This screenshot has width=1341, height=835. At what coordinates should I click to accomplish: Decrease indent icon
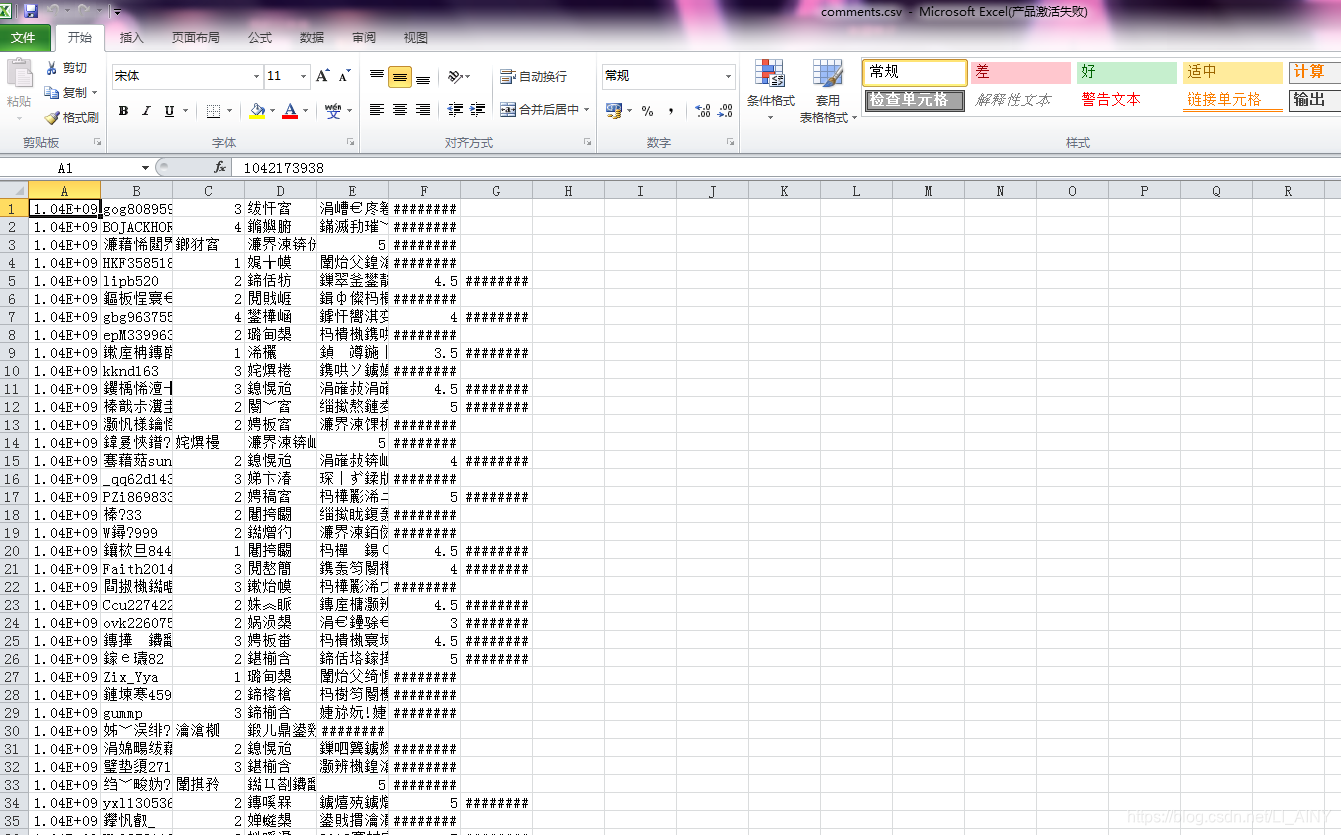455,110
